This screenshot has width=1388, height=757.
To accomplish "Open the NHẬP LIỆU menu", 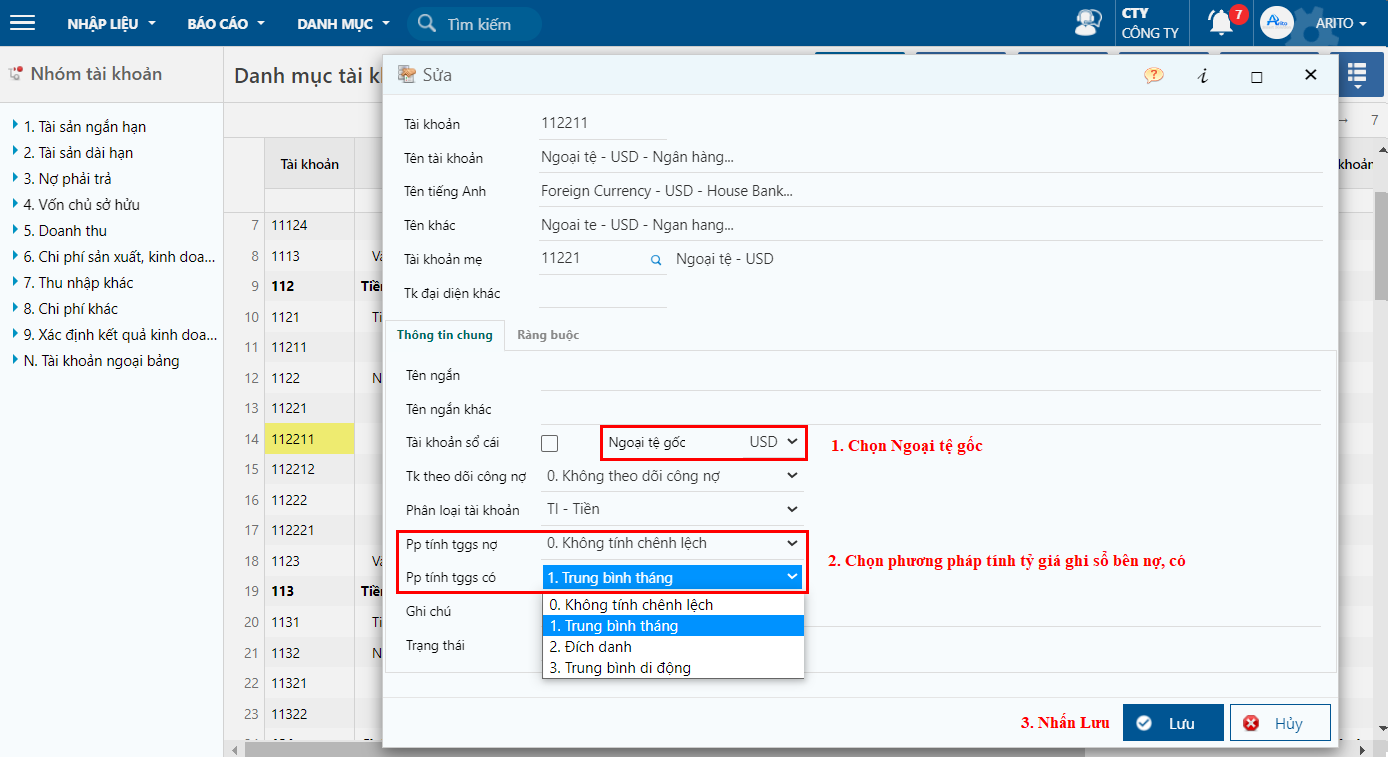I will pyautogui.click(x=111, y=23).
